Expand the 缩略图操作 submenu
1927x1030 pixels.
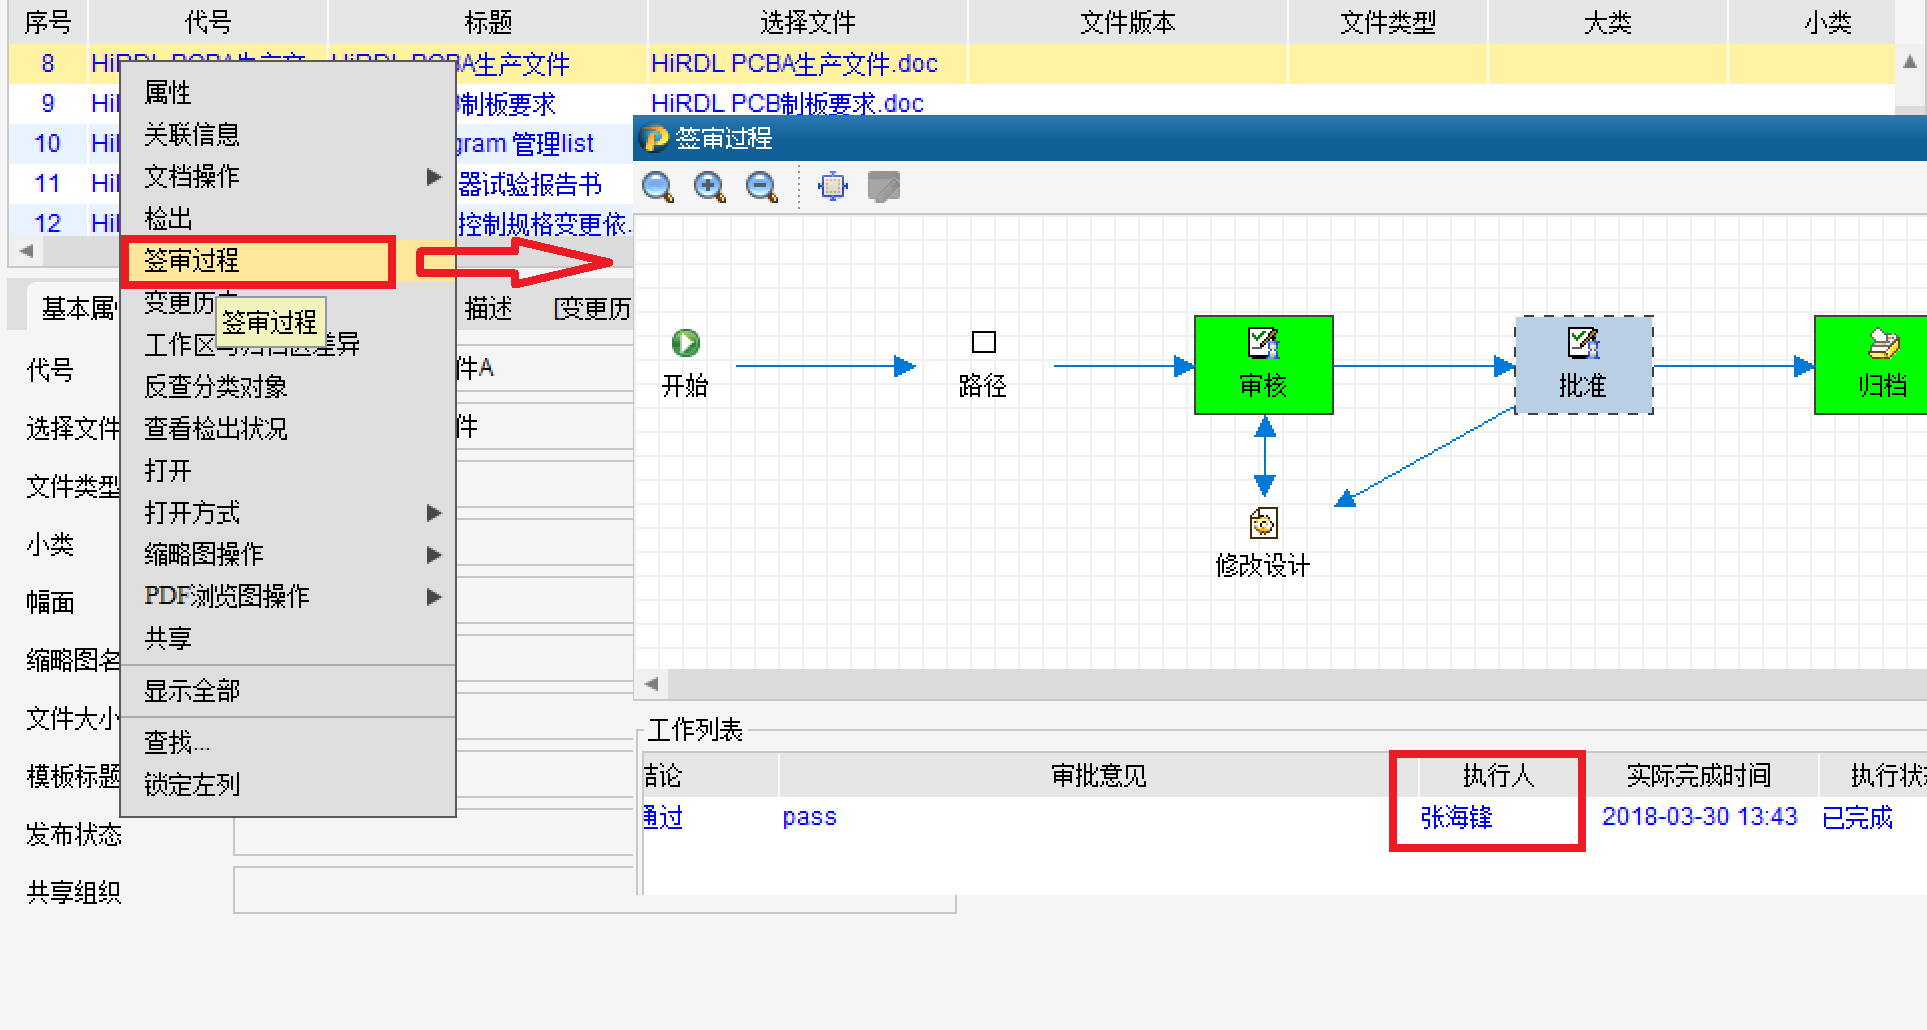coord(288,555)
